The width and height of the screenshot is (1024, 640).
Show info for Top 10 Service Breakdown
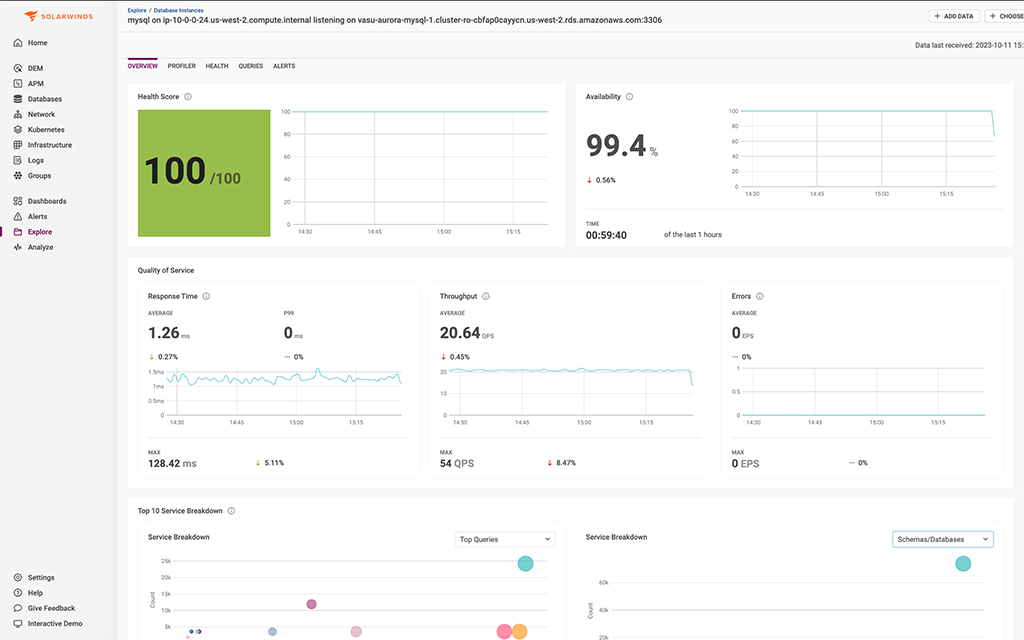pos(231,511)
